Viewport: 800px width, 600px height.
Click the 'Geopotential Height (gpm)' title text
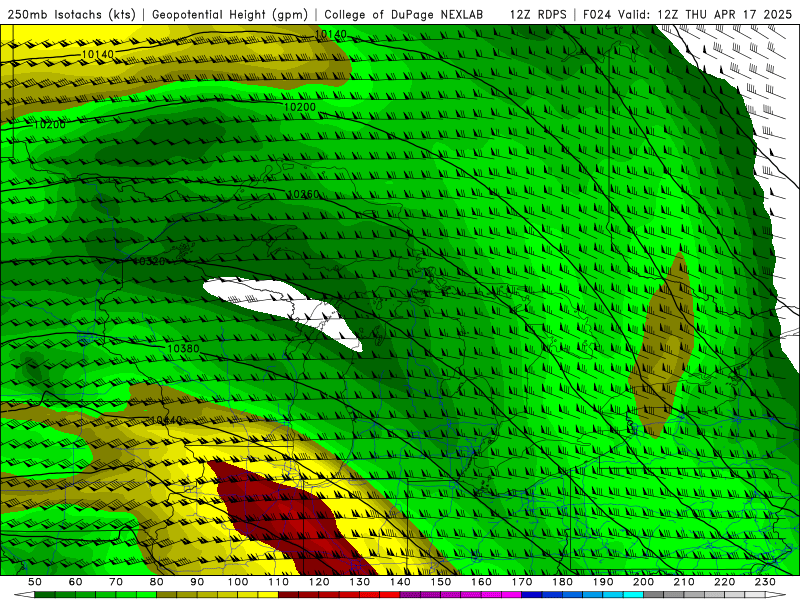(230, 15)
